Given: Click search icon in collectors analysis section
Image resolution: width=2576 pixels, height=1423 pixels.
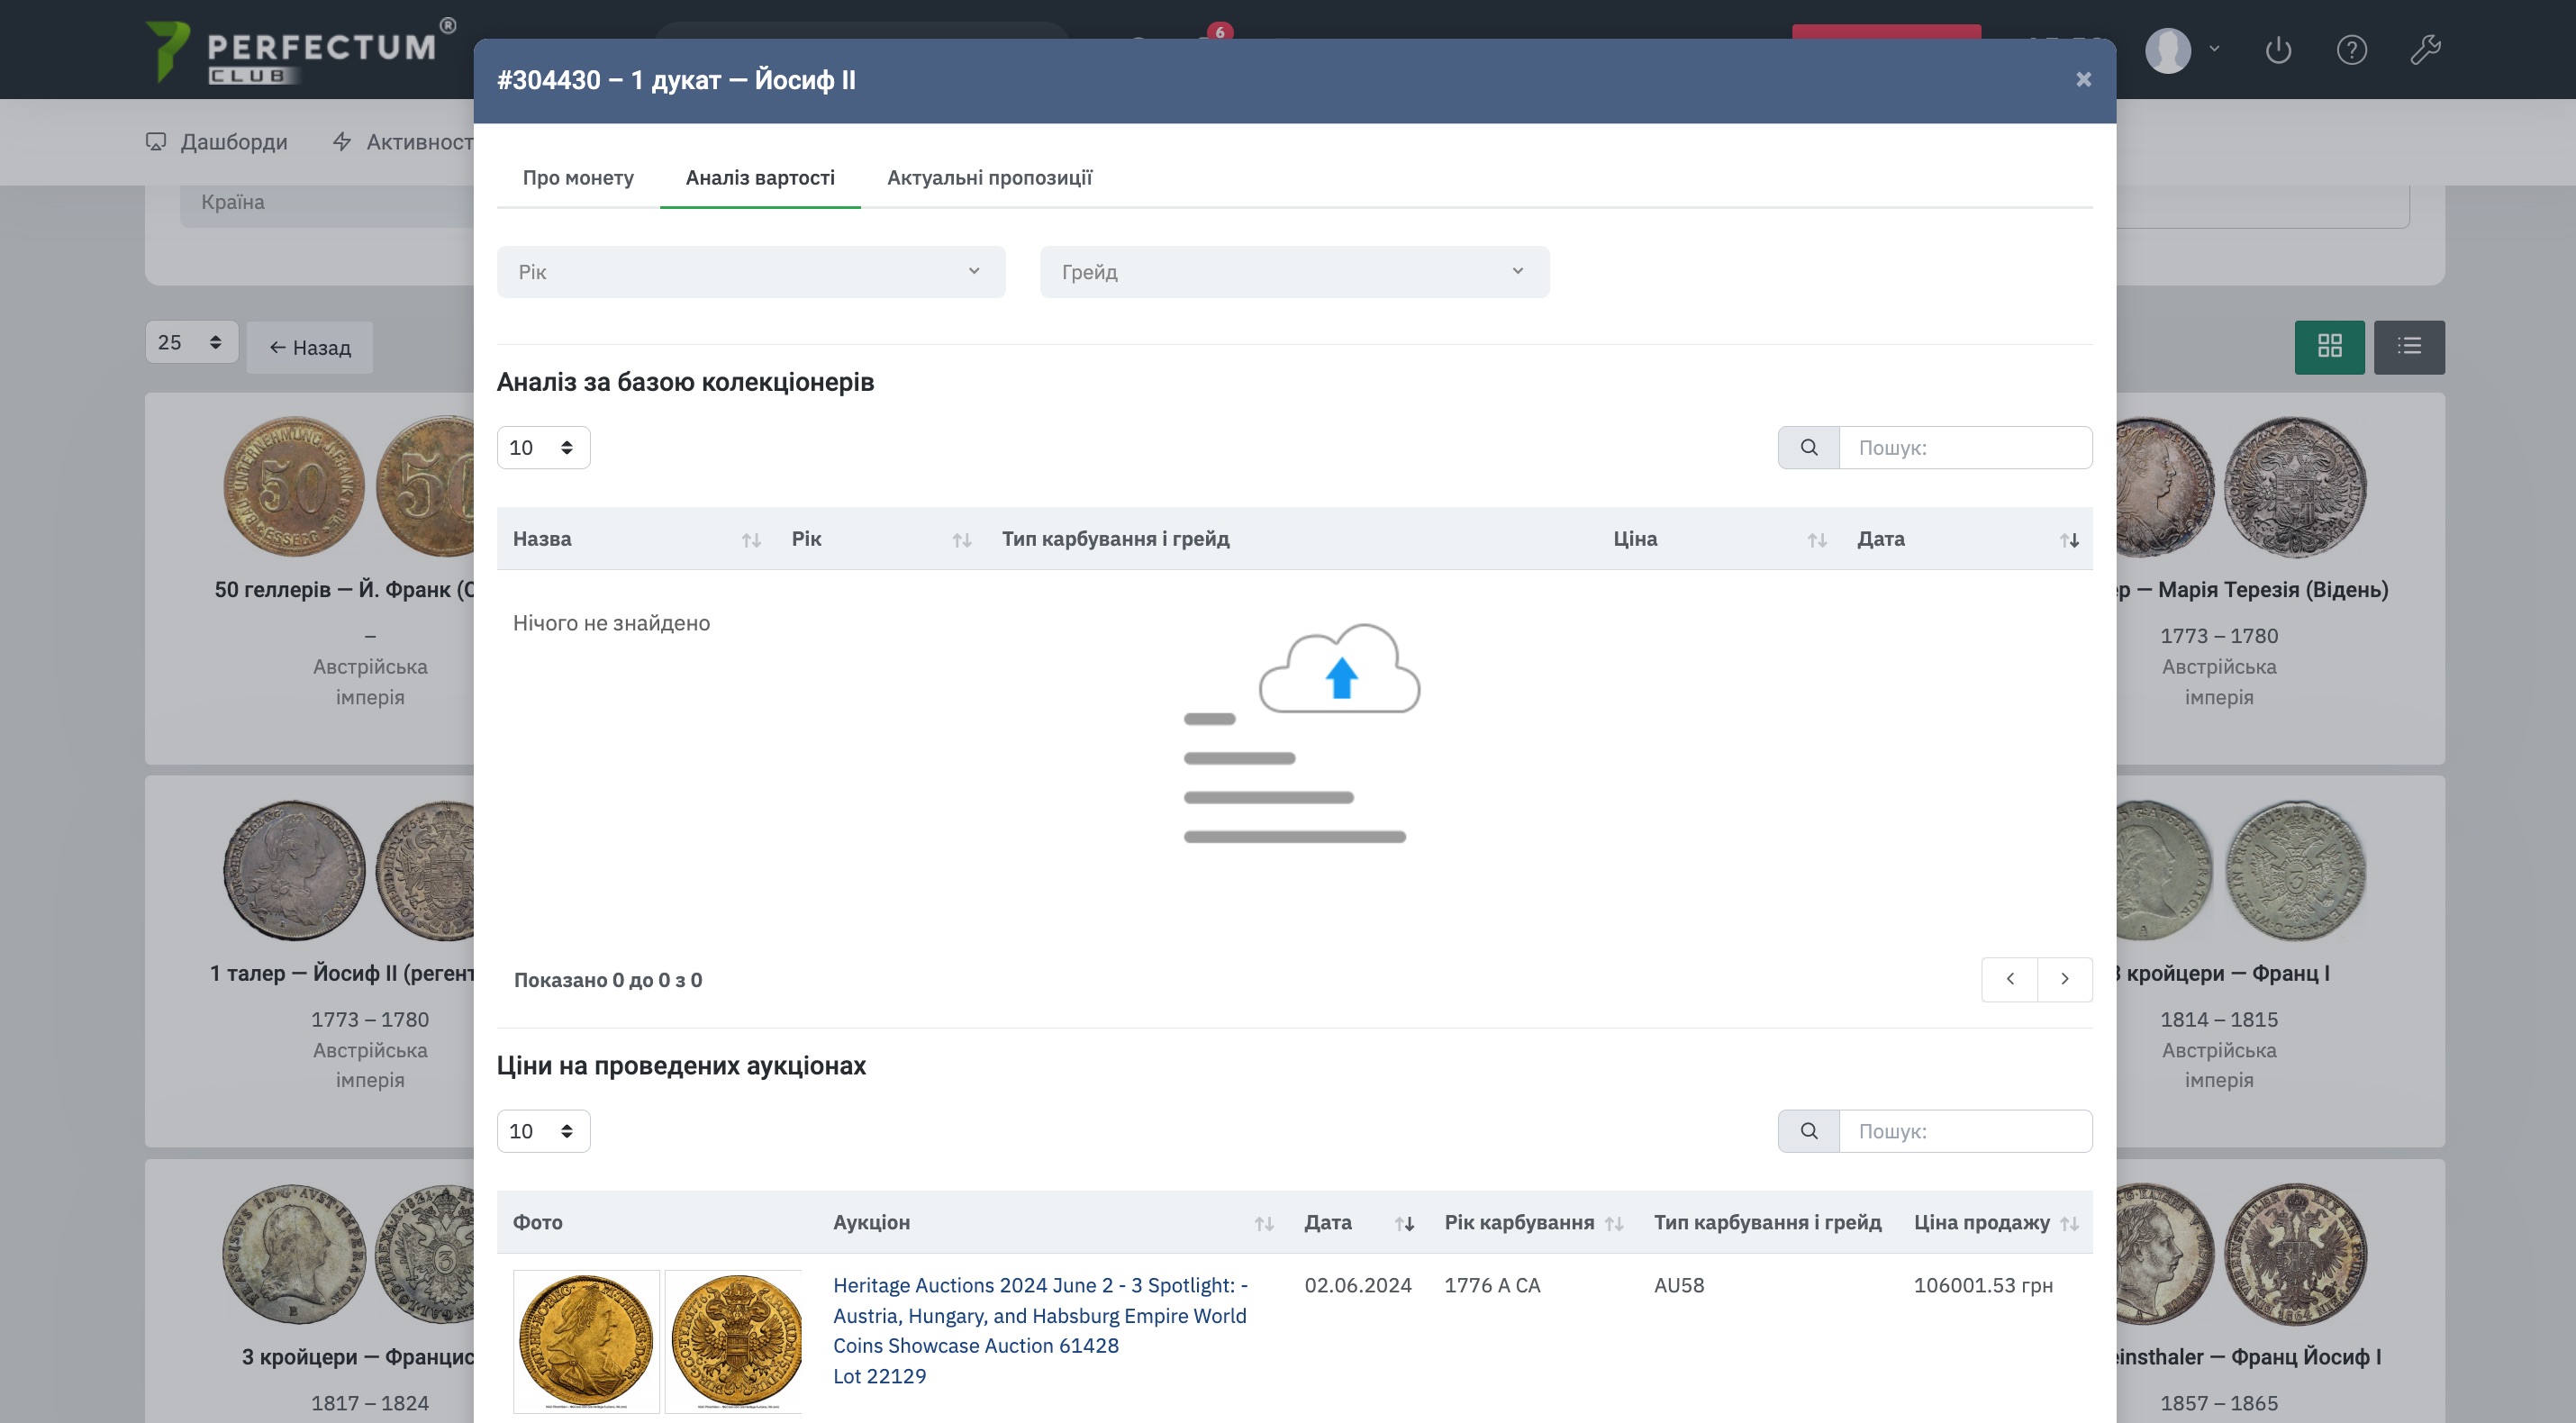Looking at the screenshot, I should pos(1808,447).
